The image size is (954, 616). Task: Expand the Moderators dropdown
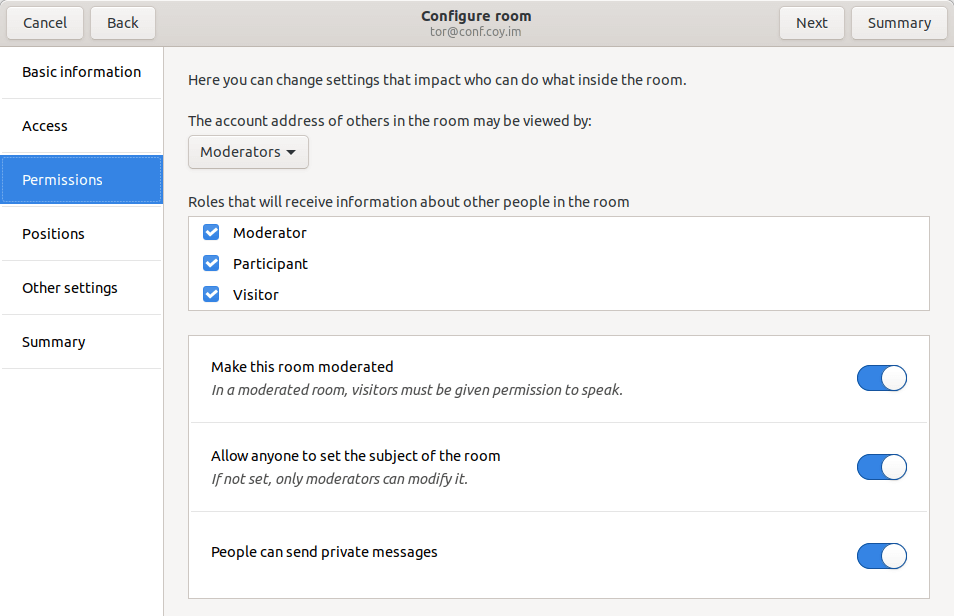(248, 152)
